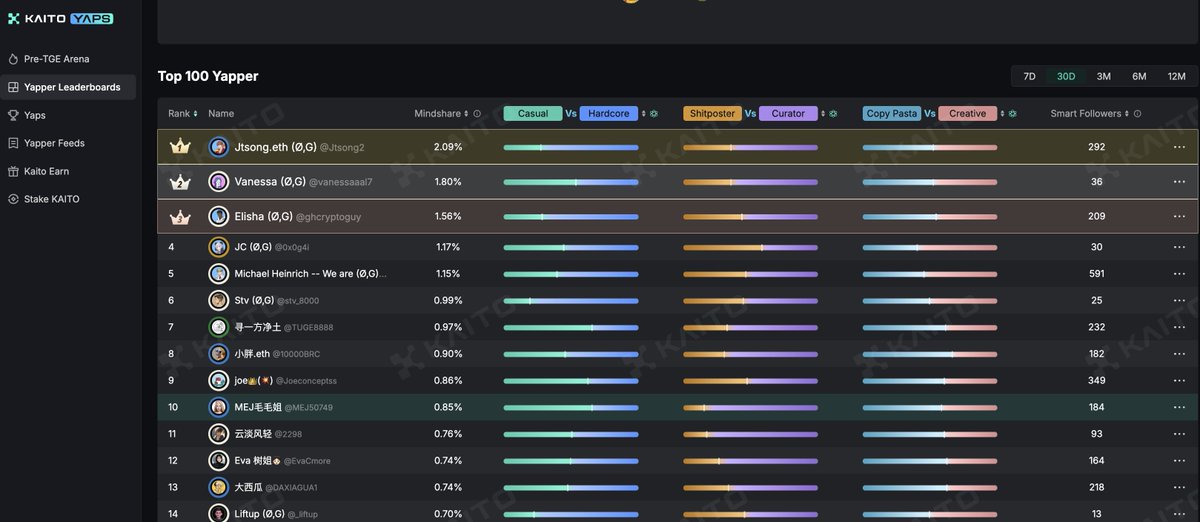
Task: Select the 7D time range tab
Action: pos(1029,76)
